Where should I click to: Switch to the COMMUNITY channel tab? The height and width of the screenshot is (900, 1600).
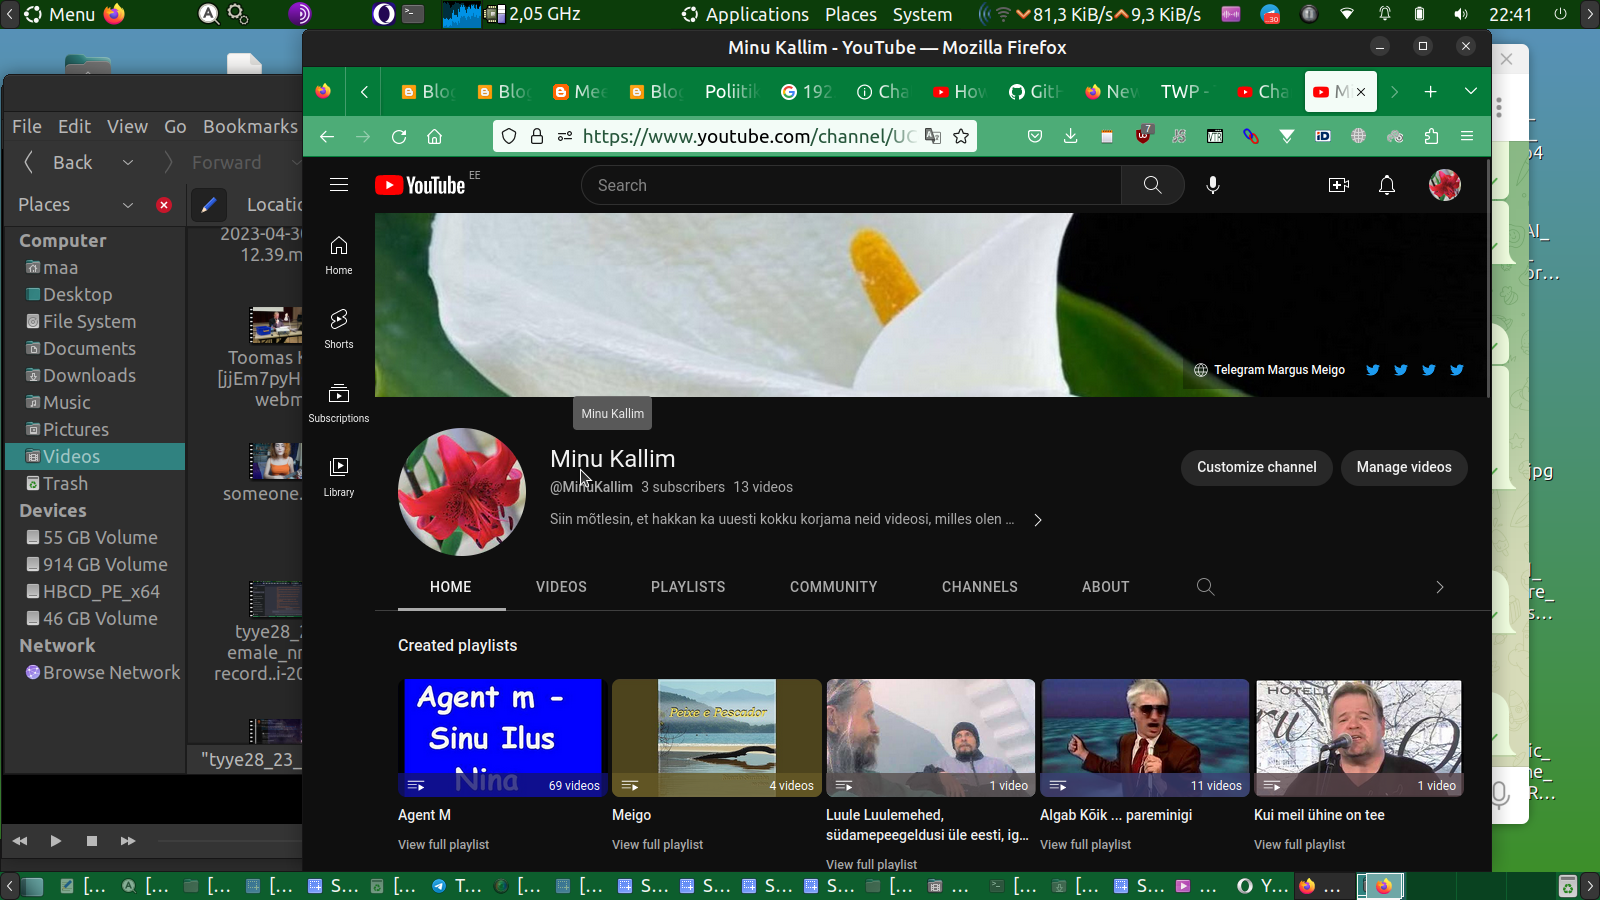[x=834, y=587]
